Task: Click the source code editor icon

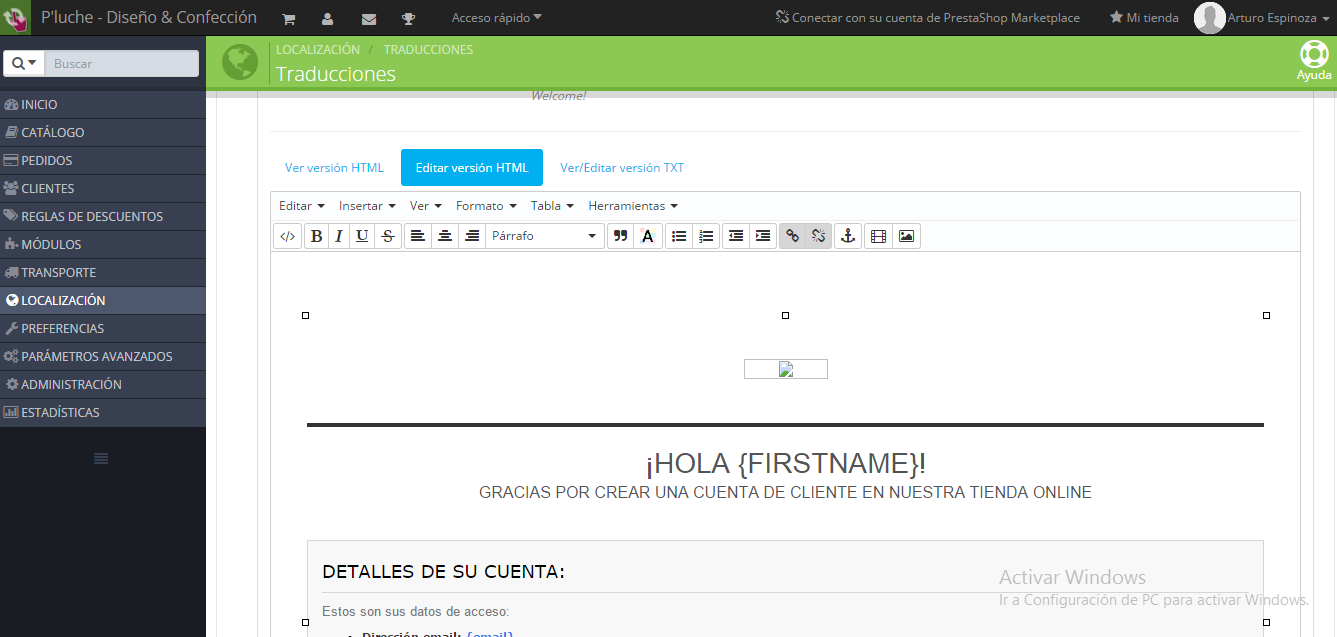Action: [x=287, y=236]
